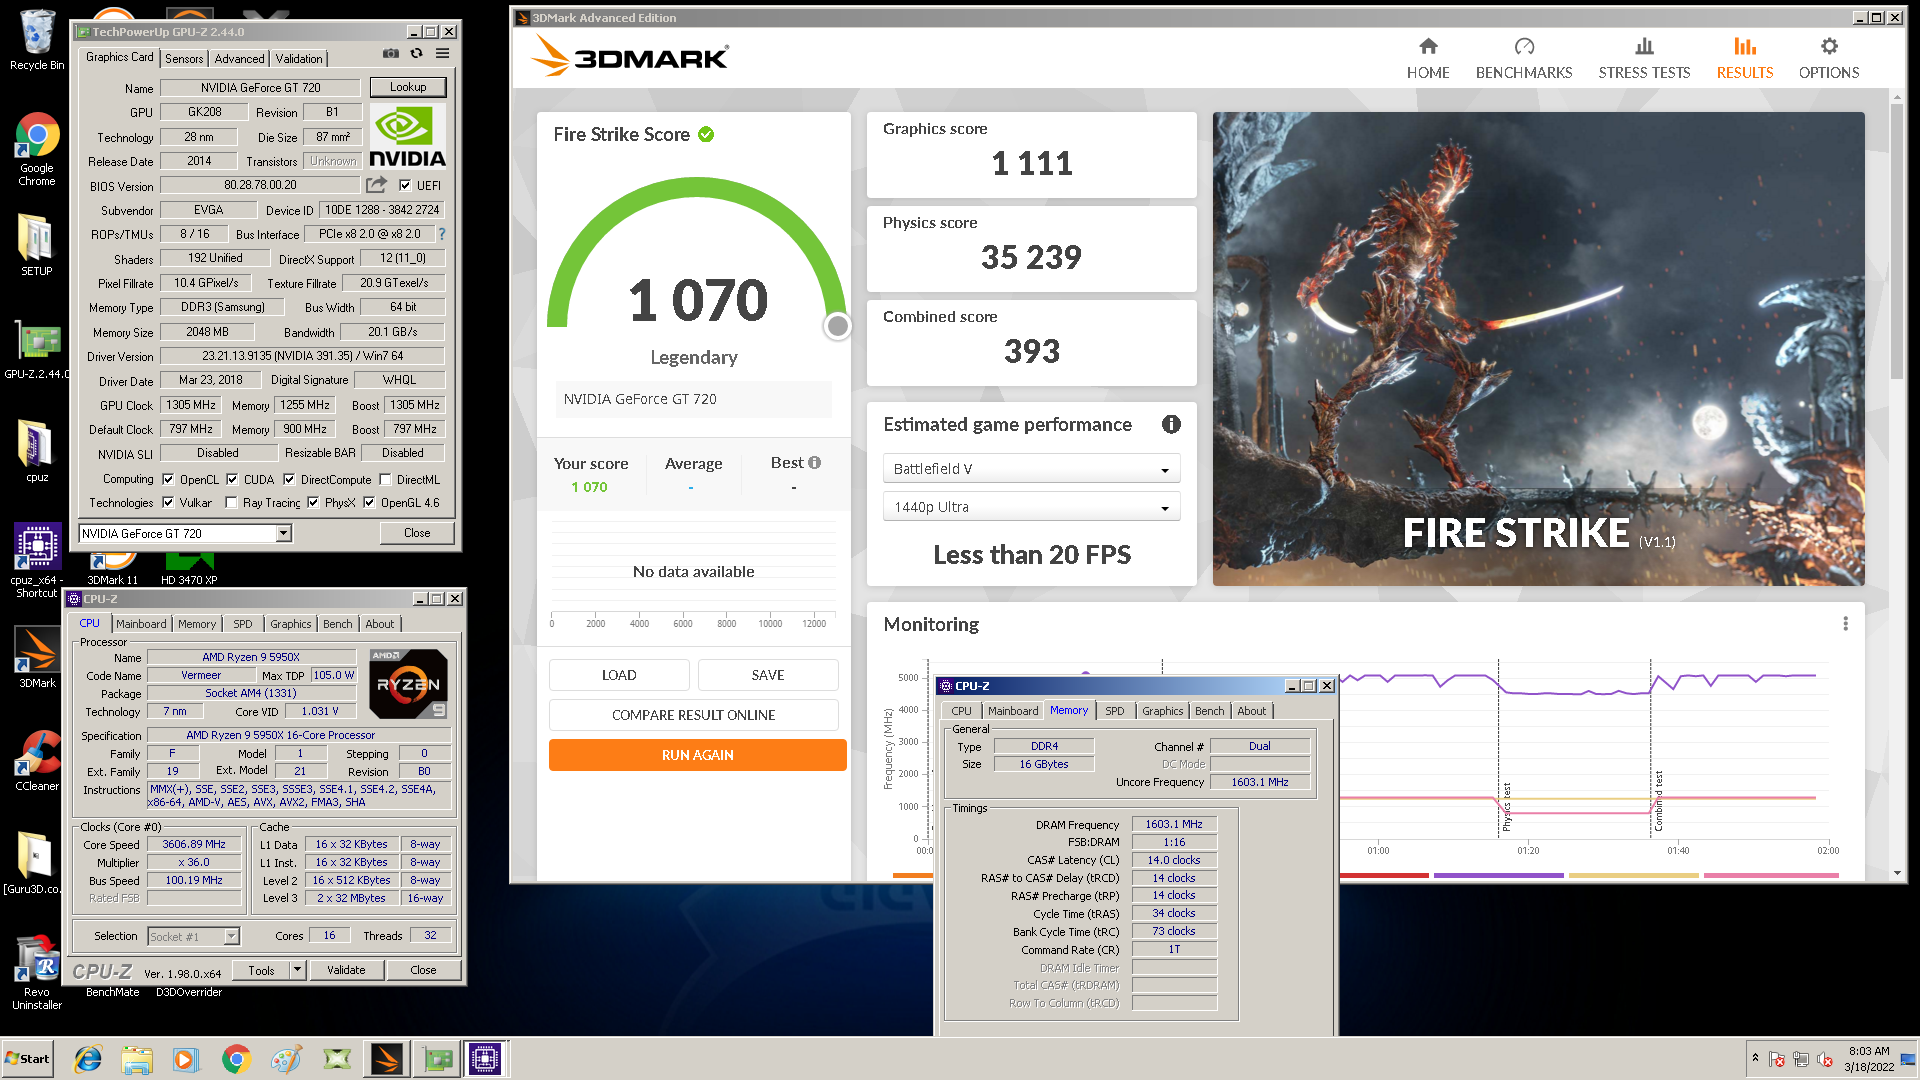This screenshot has width=1920, height=1080.
Task: Open Internet Explorer from taskbar
Action: click(88, 1059)
